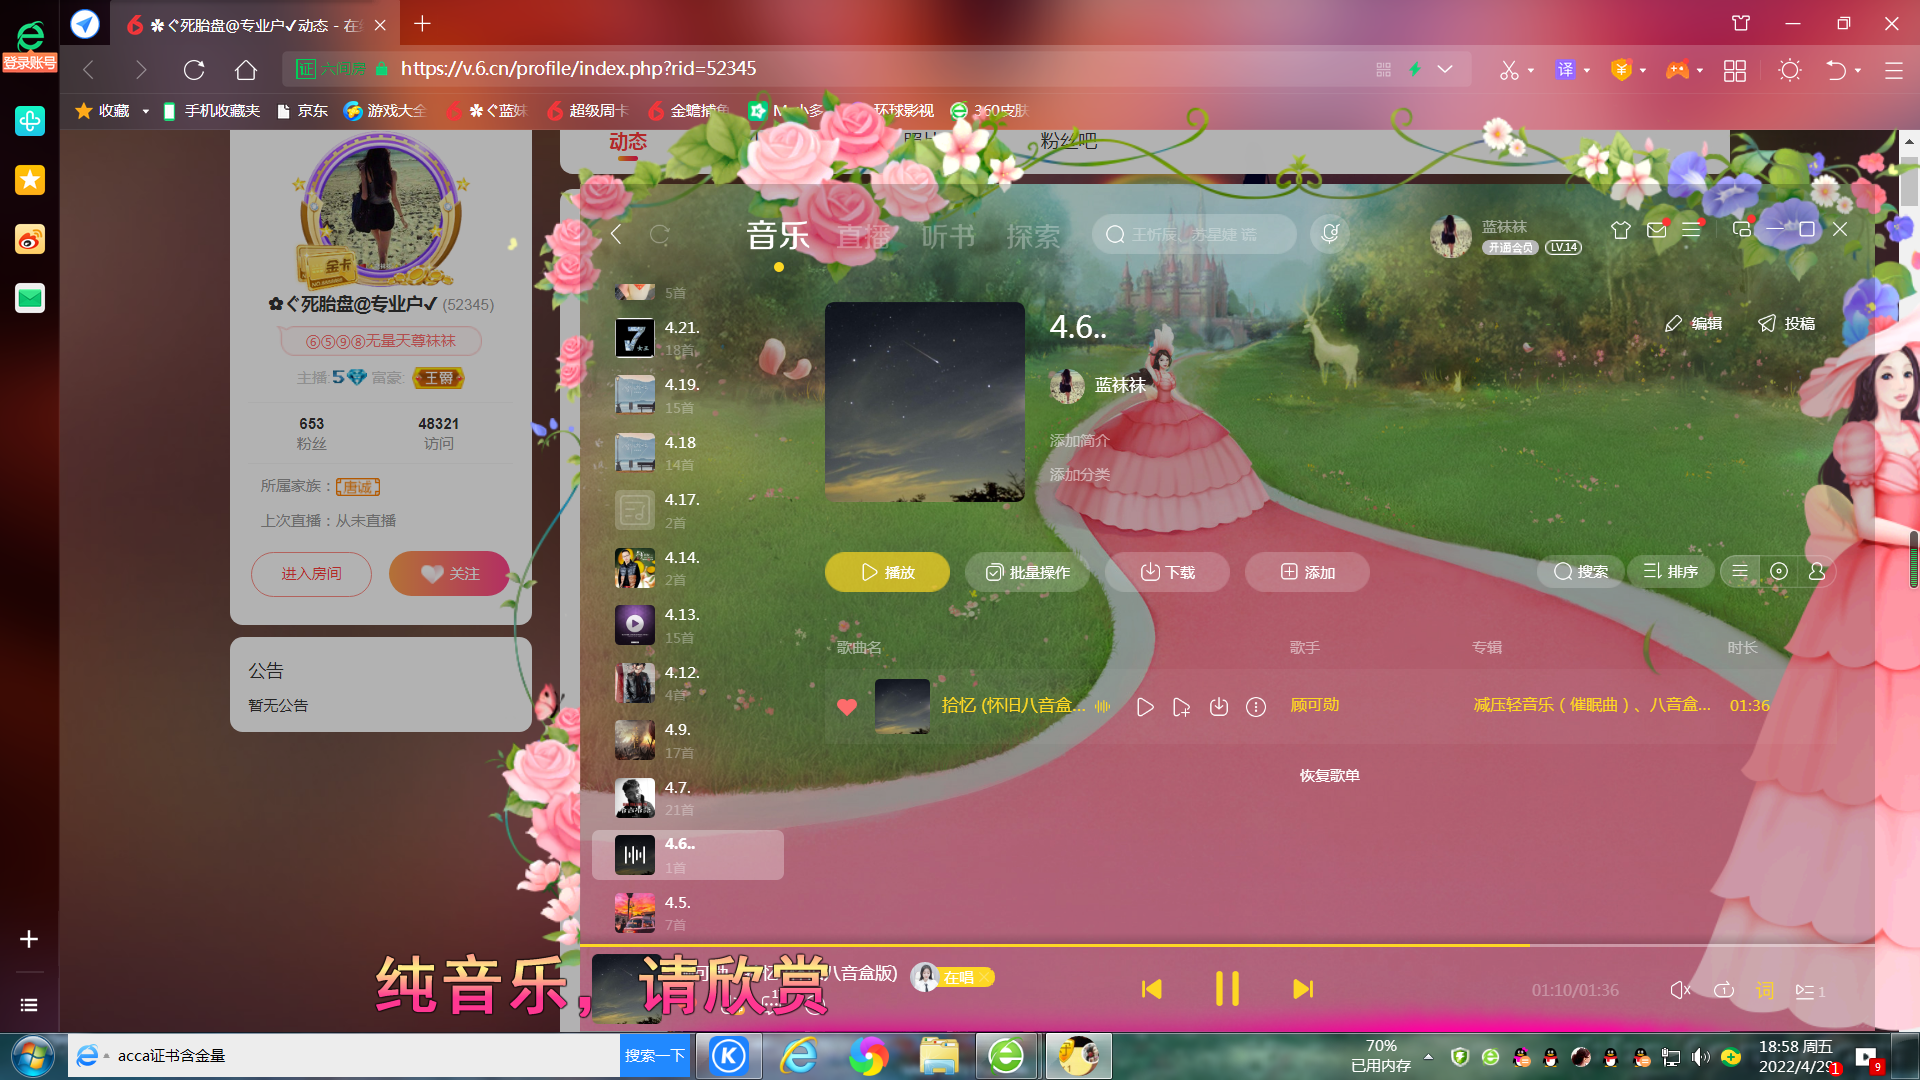Click the yellow 播放 button
This screenshot has height=1080, width=1920.
887,572
